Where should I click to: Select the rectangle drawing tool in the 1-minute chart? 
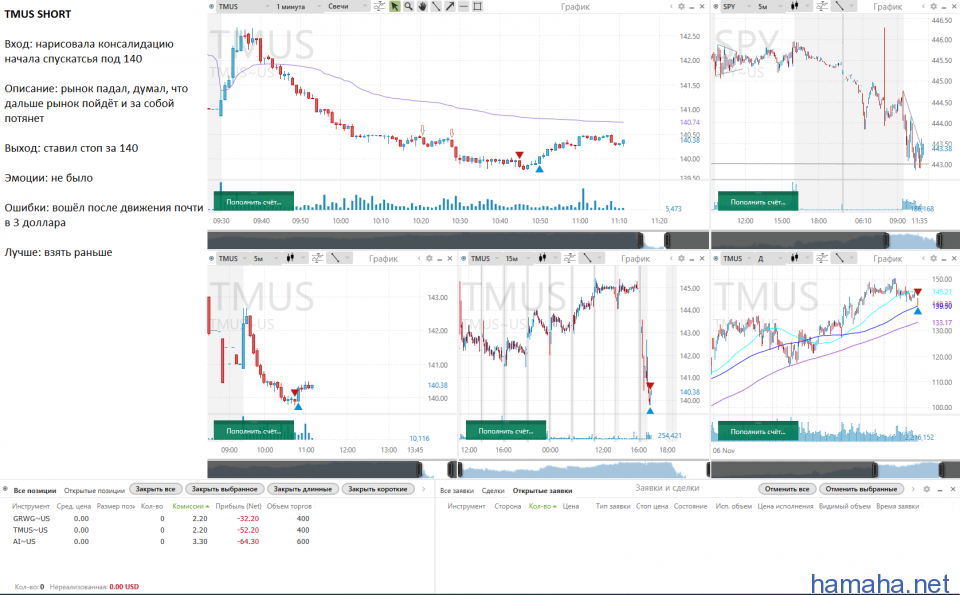[478, 6]
